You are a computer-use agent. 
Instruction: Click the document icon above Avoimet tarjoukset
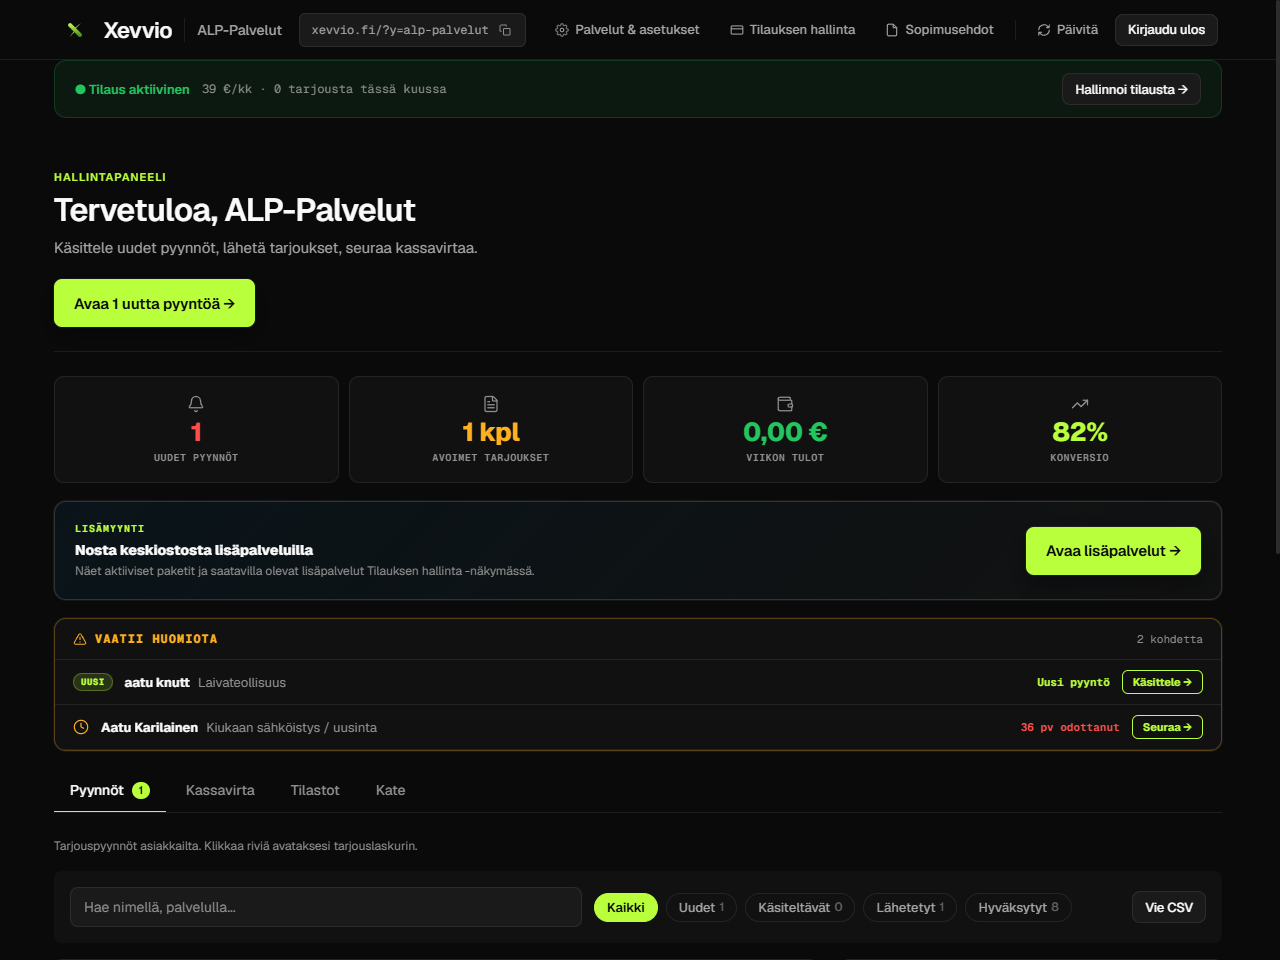tap(491, 404)
